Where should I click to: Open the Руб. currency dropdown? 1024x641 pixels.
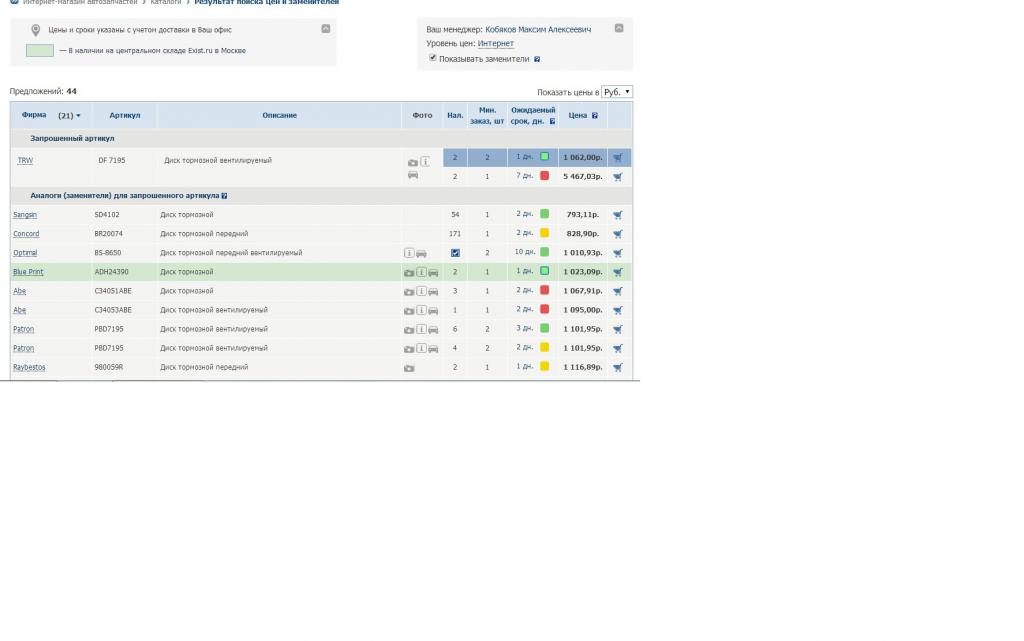(x=616, y=92)
